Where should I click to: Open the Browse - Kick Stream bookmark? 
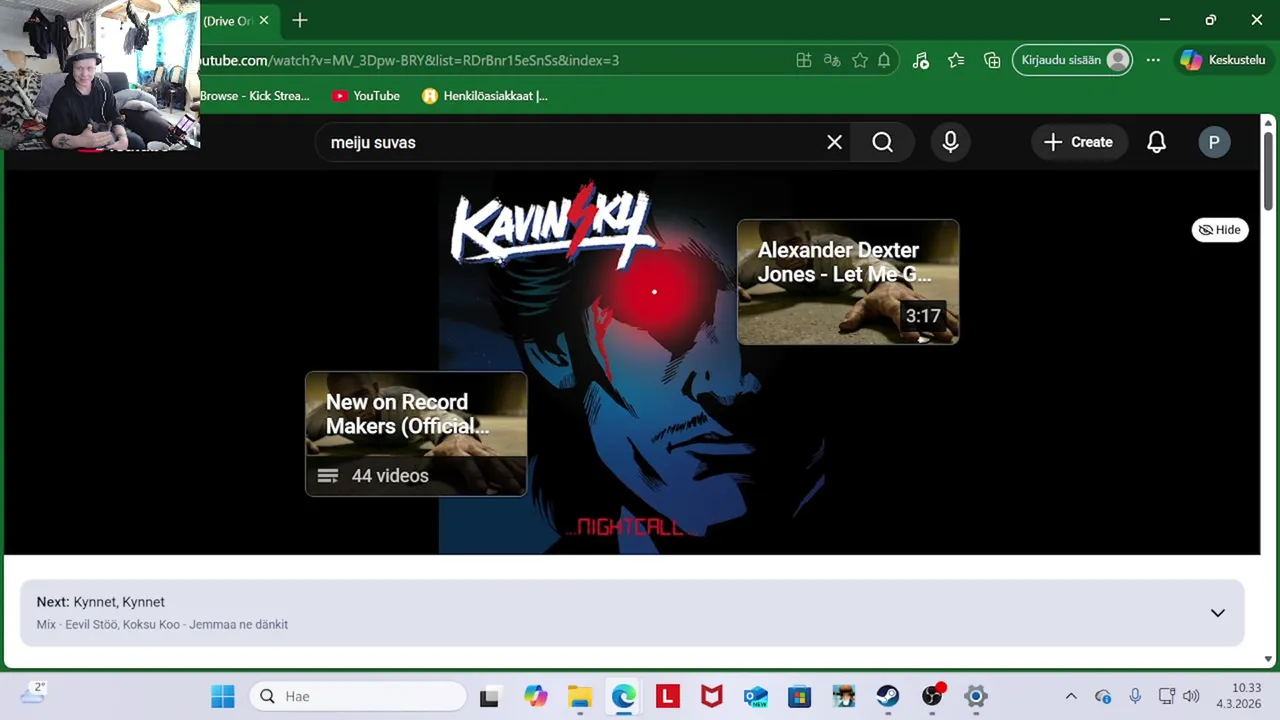255,96
